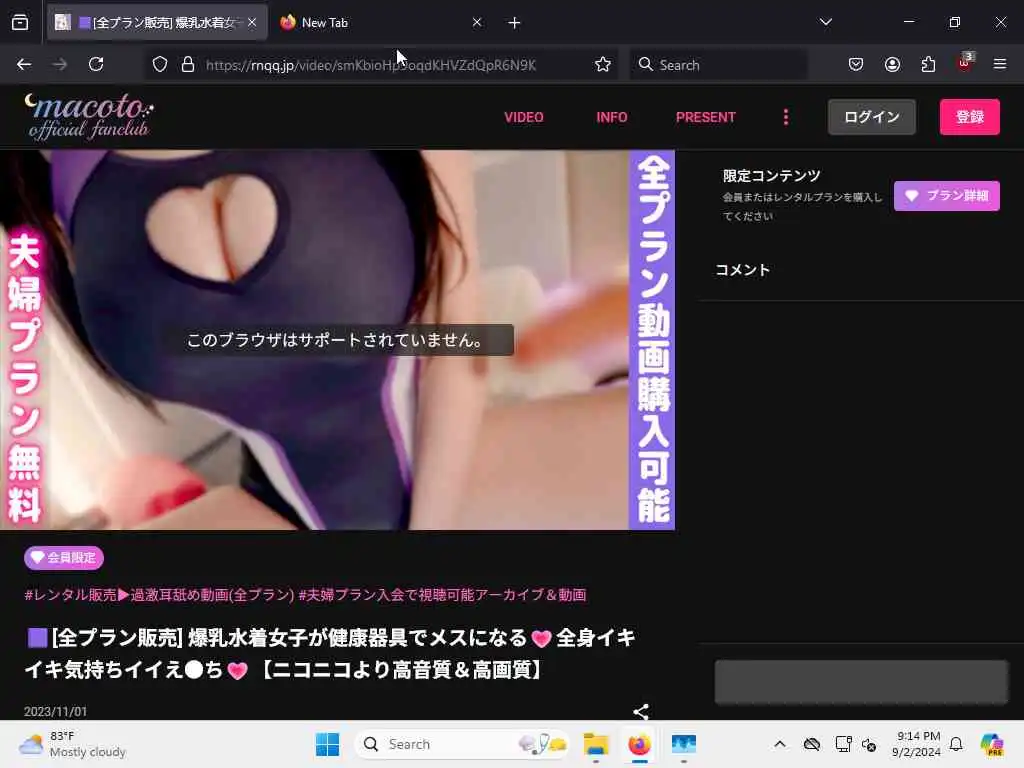The image size is (1024, 768).
Task: Click the Firefox icon in the taskbar
Action: click(x=639, y=744)
